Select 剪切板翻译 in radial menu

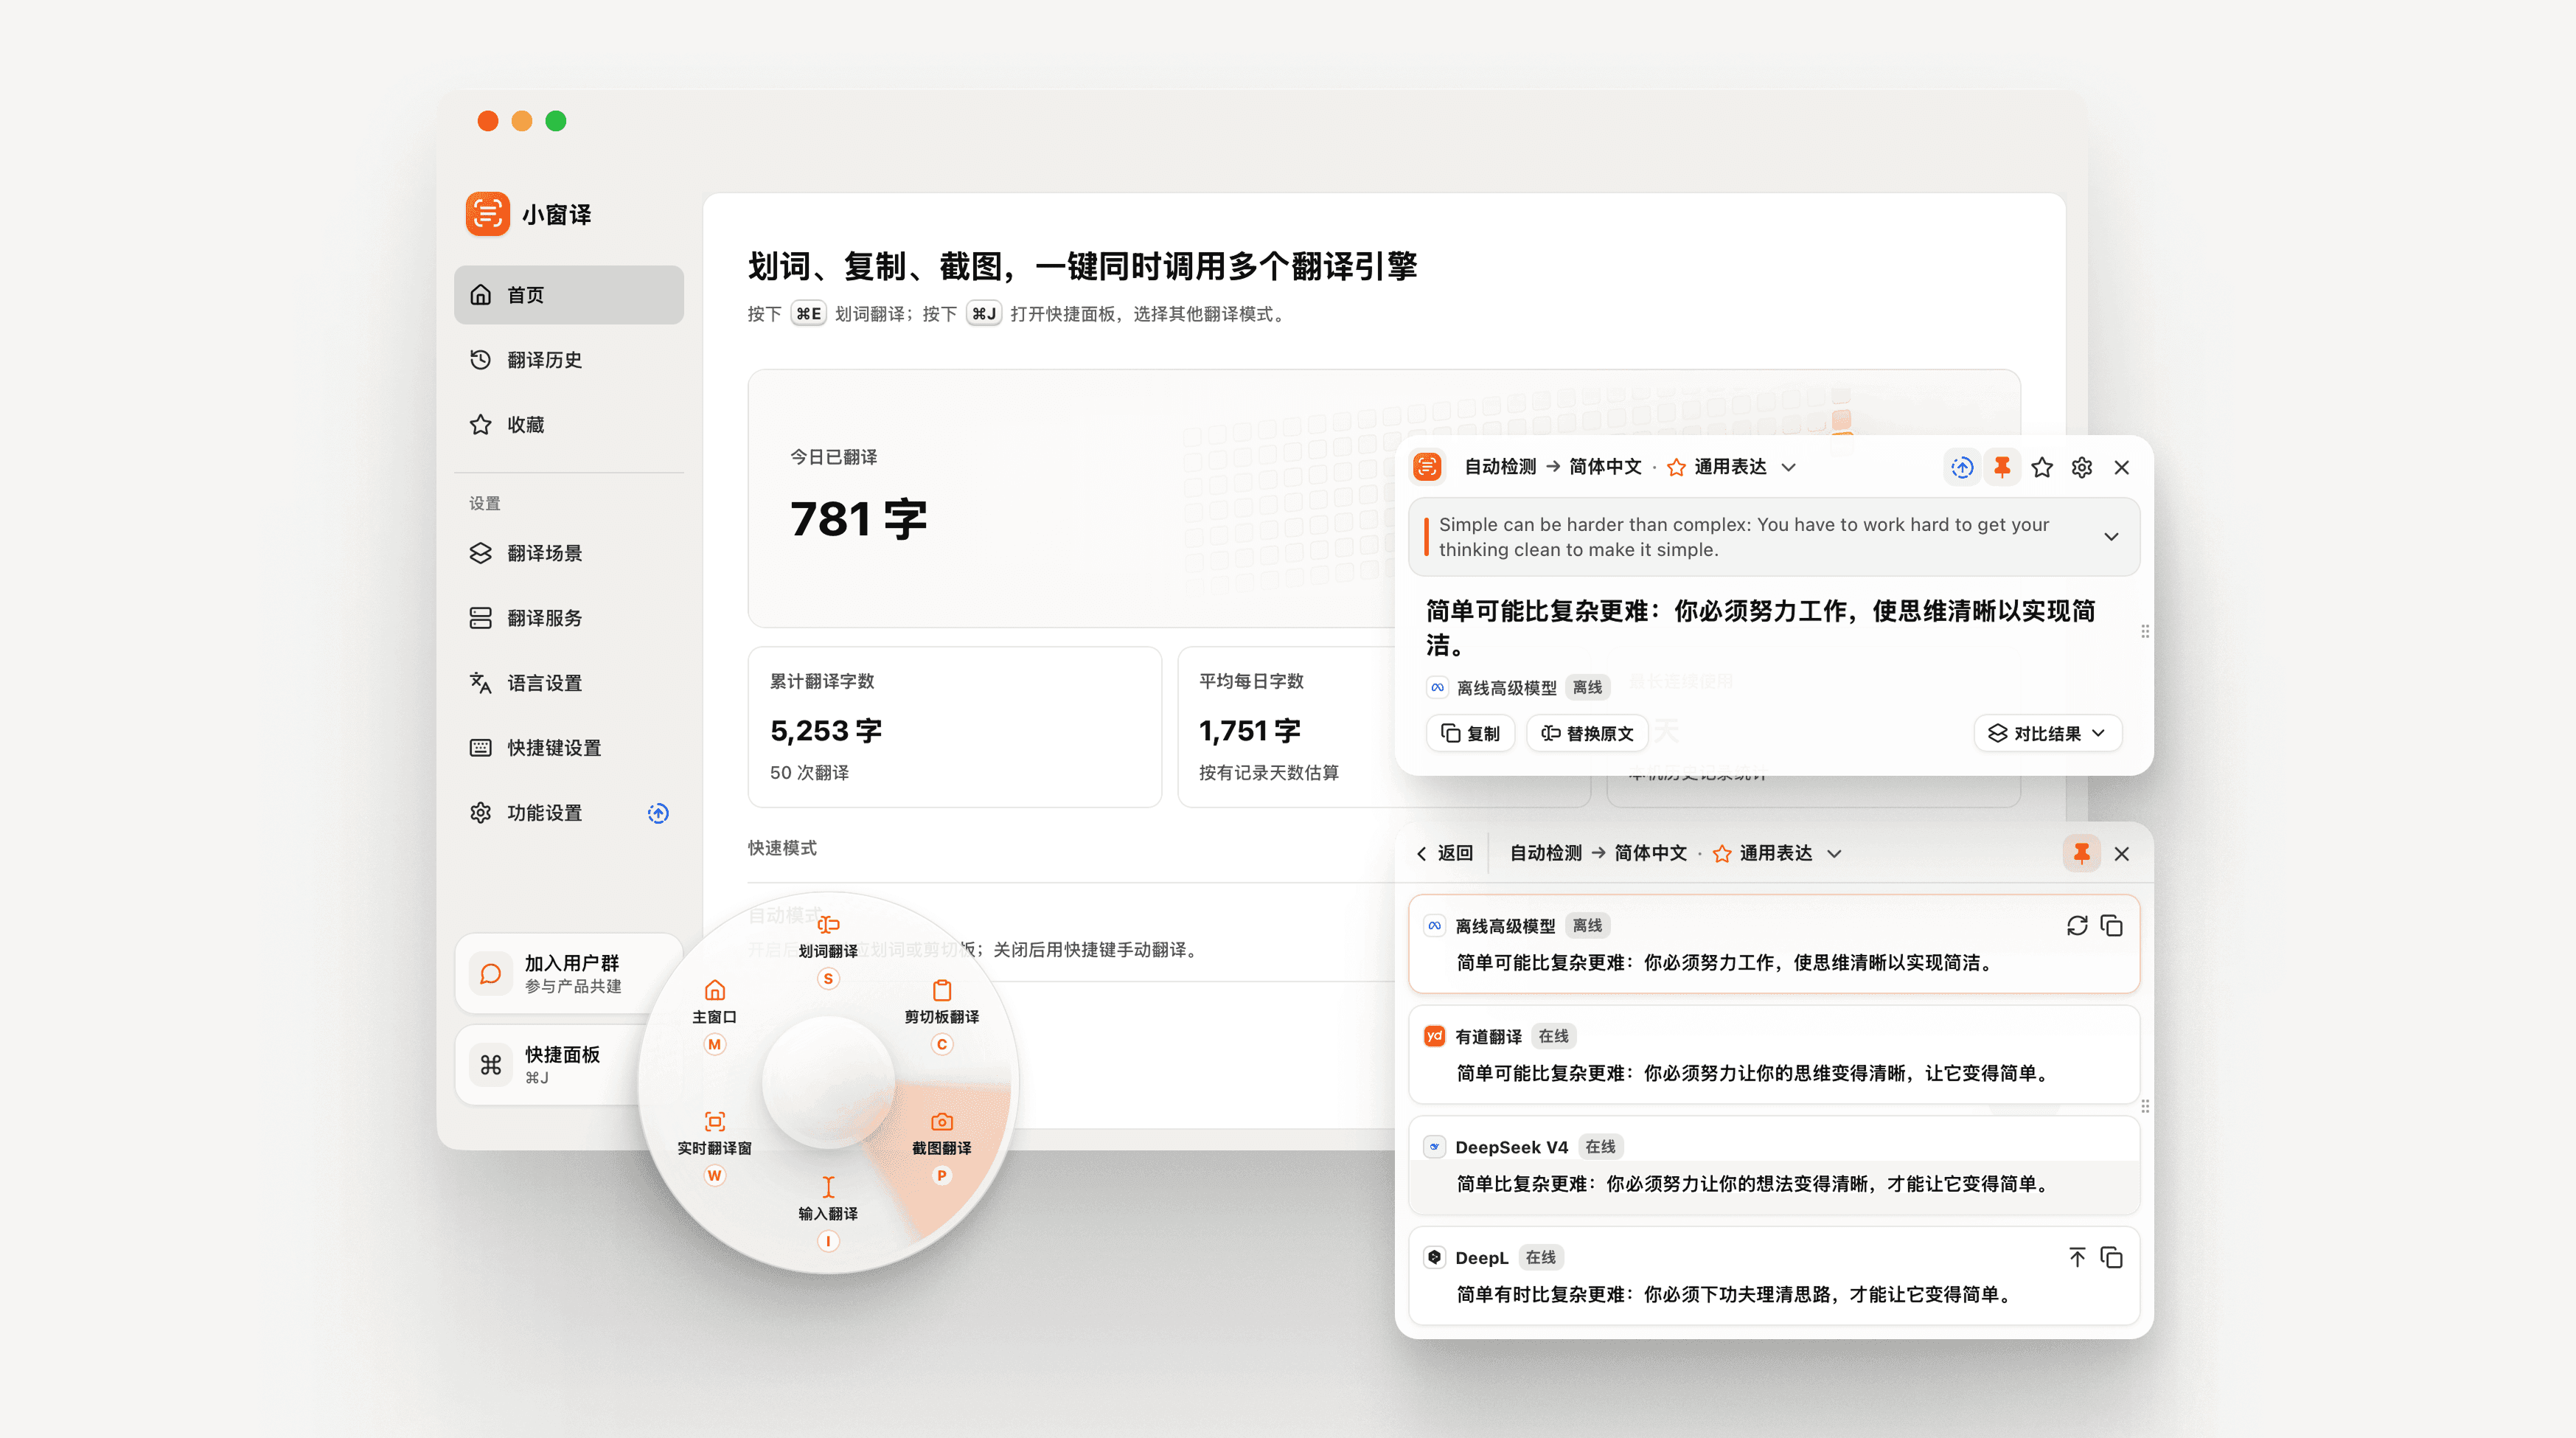click(942, 1016)
